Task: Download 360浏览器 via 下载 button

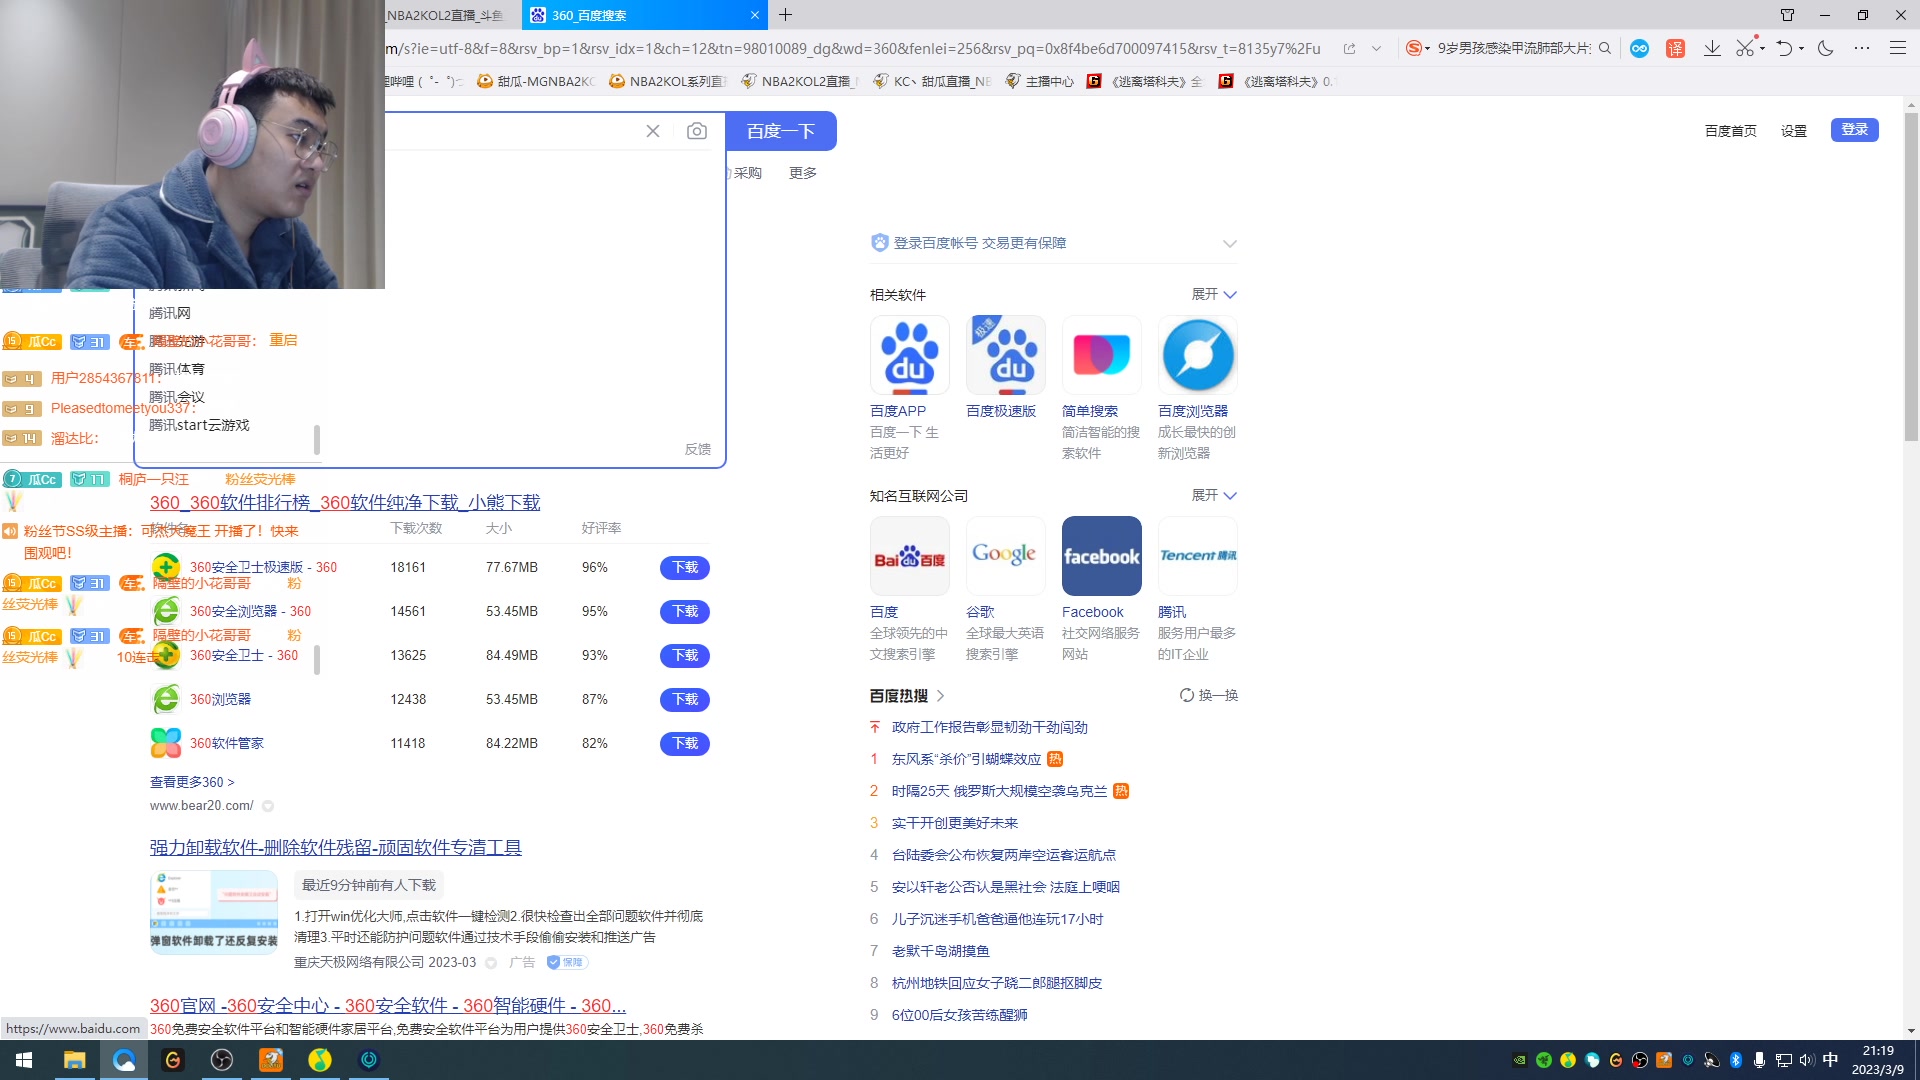Action: [x=685, y=699]
